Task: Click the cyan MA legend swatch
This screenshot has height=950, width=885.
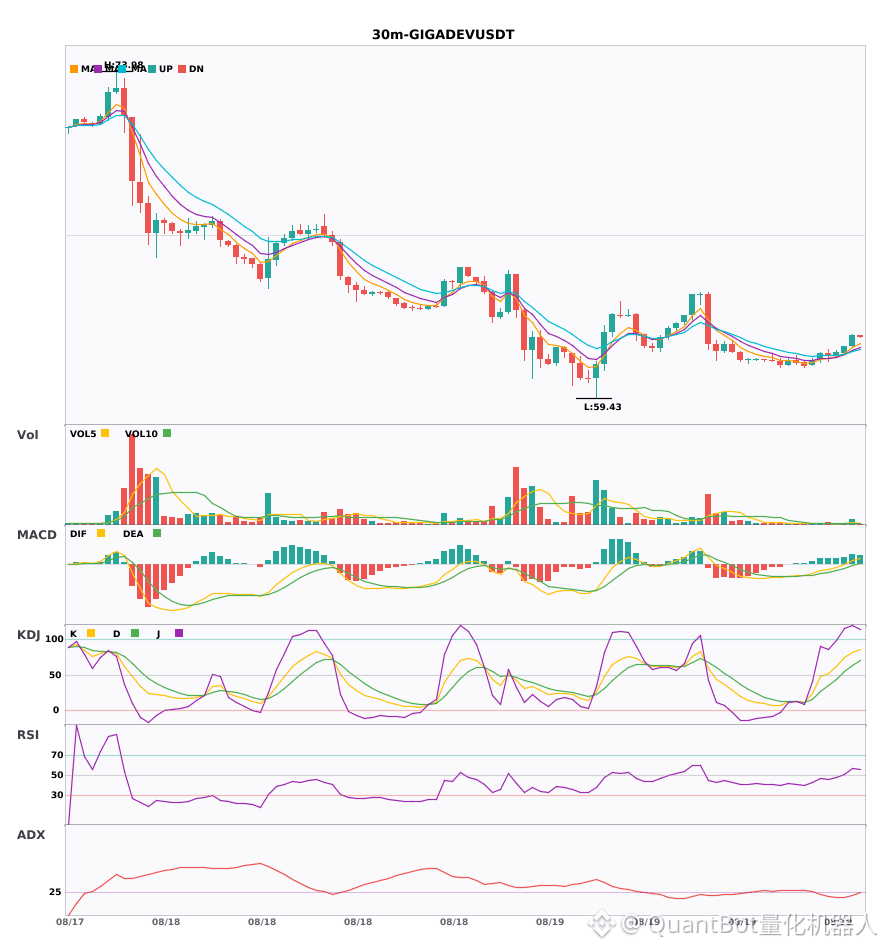Action: tap(122, 69)
